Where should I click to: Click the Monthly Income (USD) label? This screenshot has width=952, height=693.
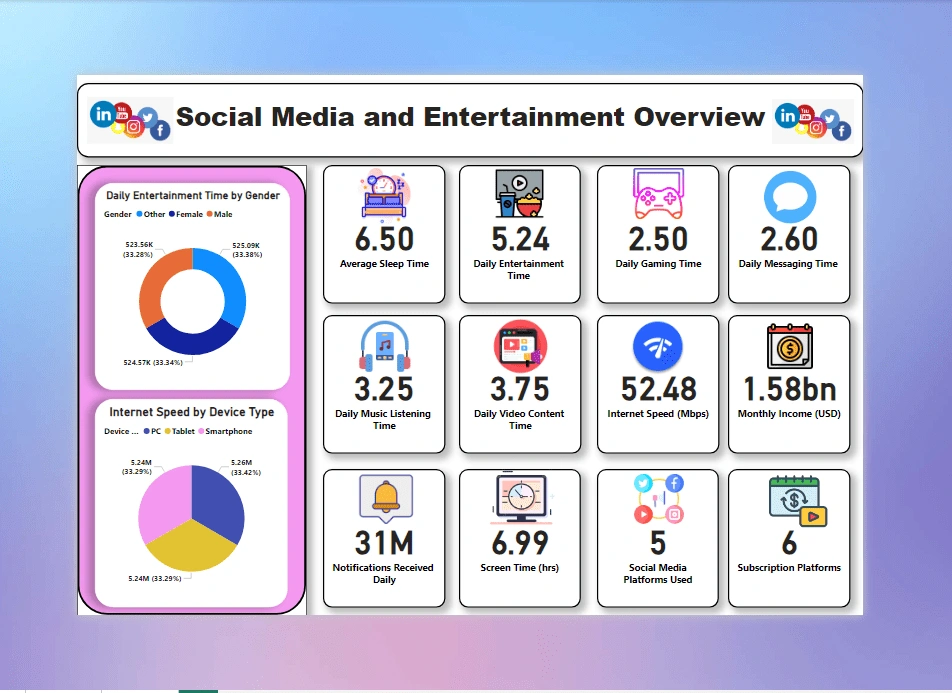789,414
